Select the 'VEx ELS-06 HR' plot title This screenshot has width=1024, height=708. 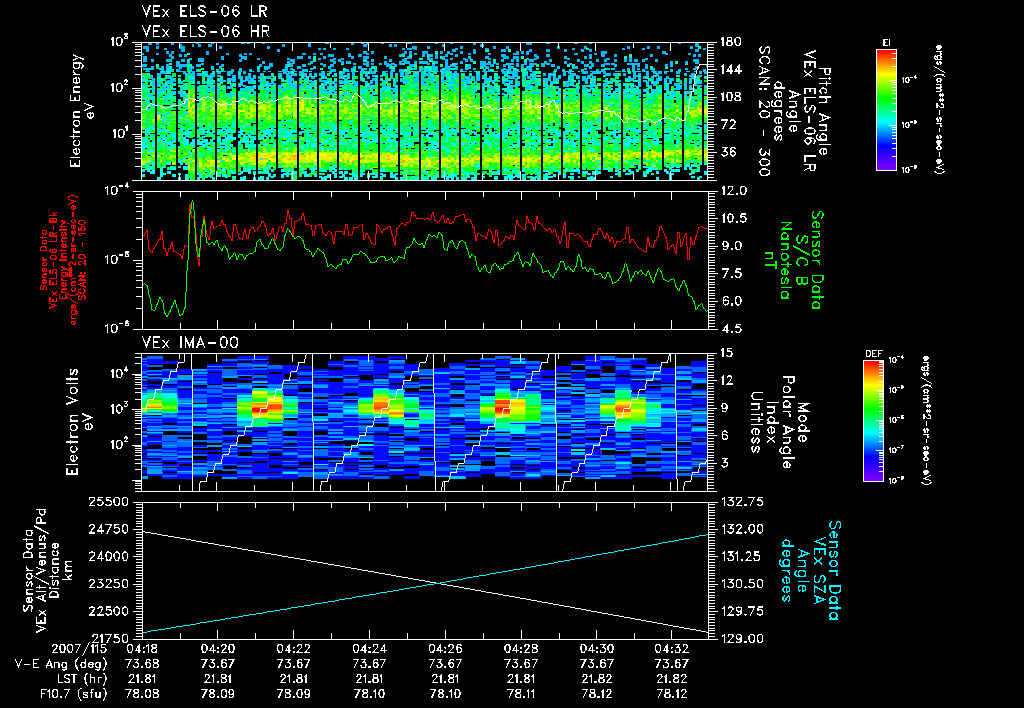coord(205,31)
